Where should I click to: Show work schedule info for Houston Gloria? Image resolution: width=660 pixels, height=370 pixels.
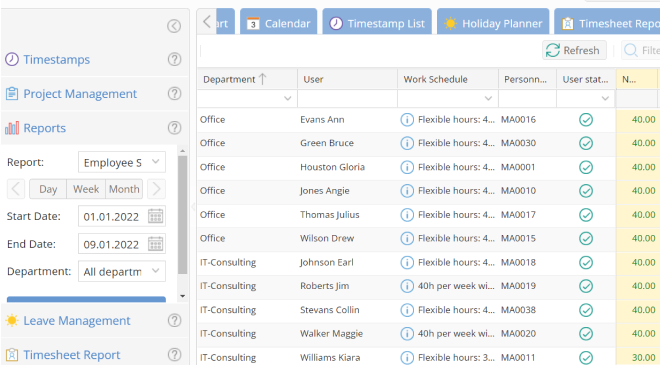(407, 167)
